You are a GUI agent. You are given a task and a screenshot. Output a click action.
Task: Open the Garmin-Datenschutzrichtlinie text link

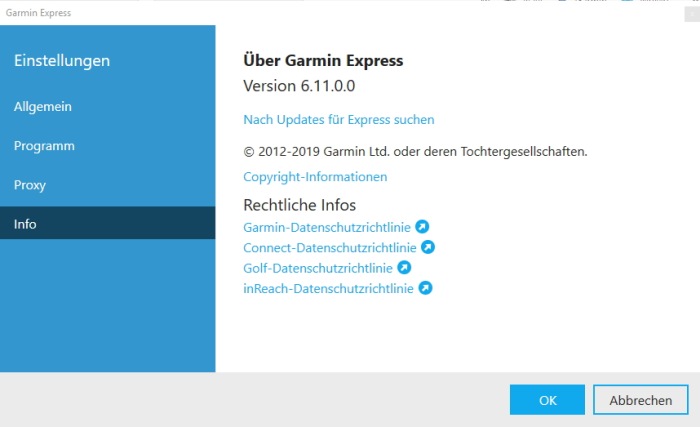(x=328, y=227)
